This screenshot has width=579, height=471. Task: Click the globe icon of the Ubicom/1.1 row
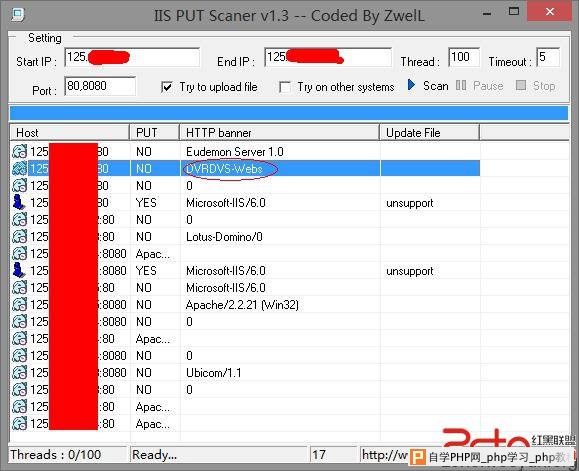19,372
